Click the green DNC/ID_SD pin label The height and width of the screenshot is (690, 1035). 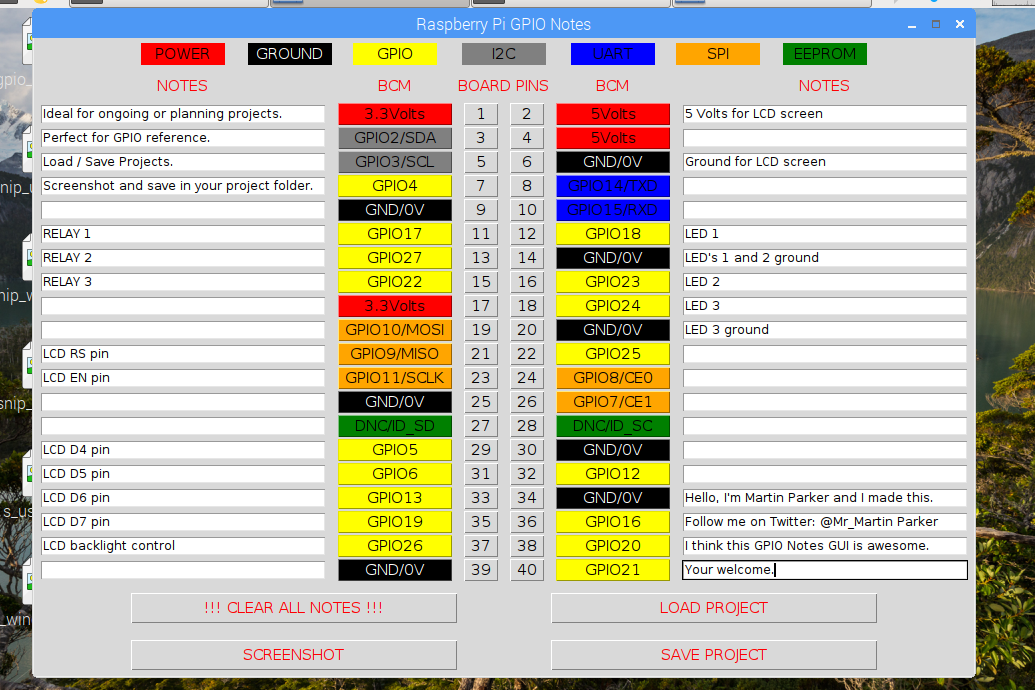pyautogui.click(x=395, y=426)
